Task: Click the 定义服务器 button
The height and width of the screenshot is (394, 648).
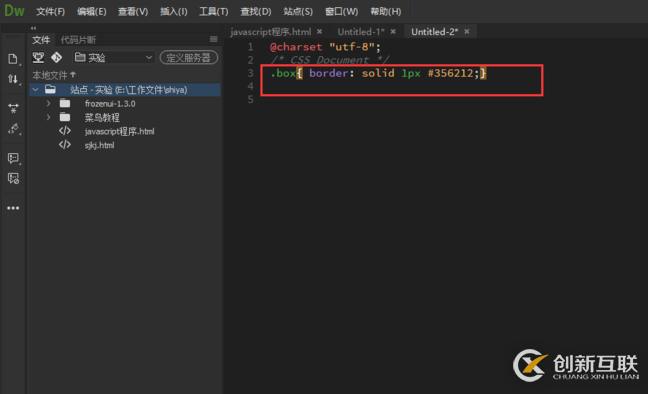Action: click(189, 57)
